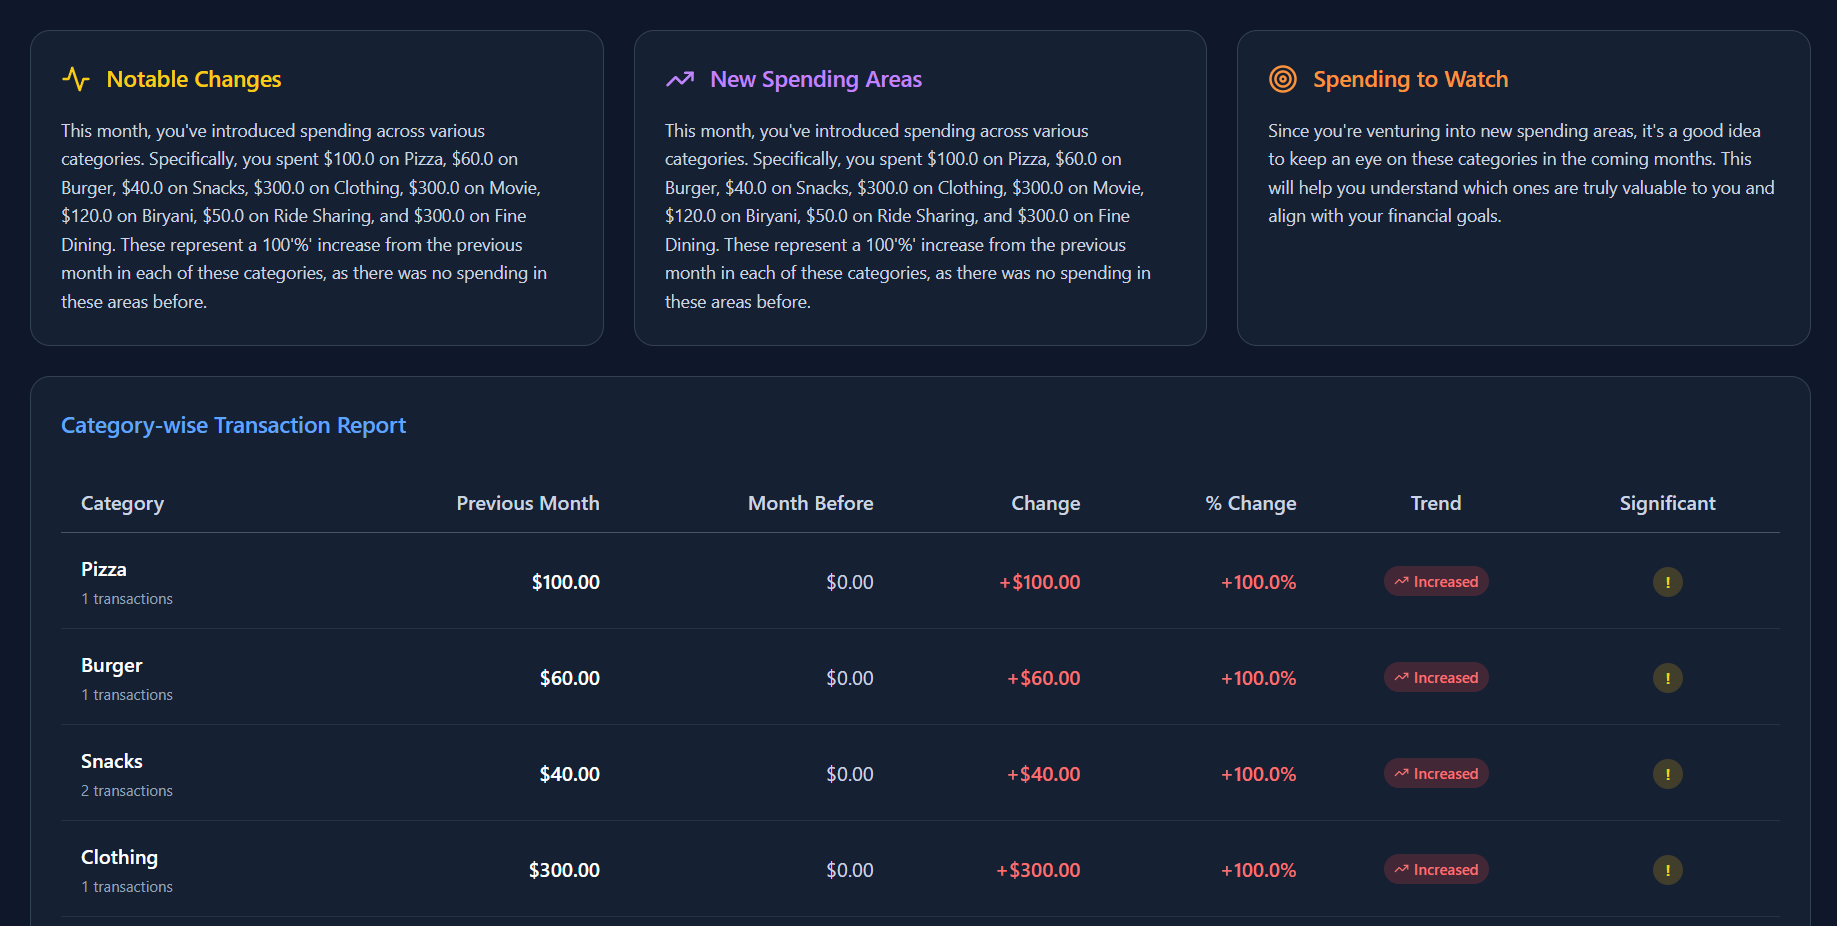Click the New Spending Areas trend arrow icon

[680, 79]
